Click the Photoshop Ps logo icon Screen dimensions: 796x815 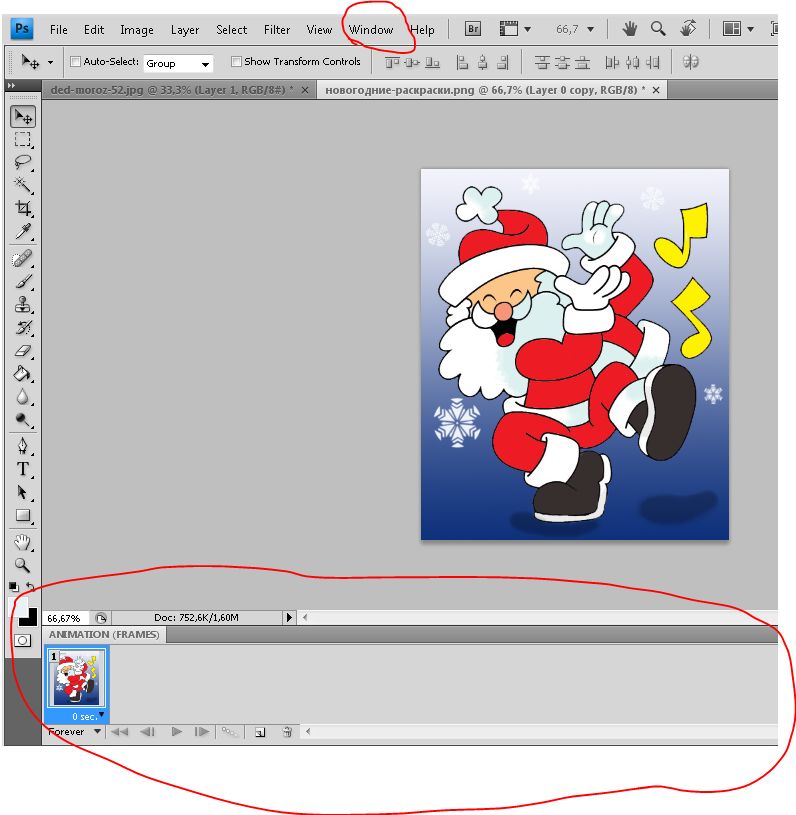click(x=22, y=29)
